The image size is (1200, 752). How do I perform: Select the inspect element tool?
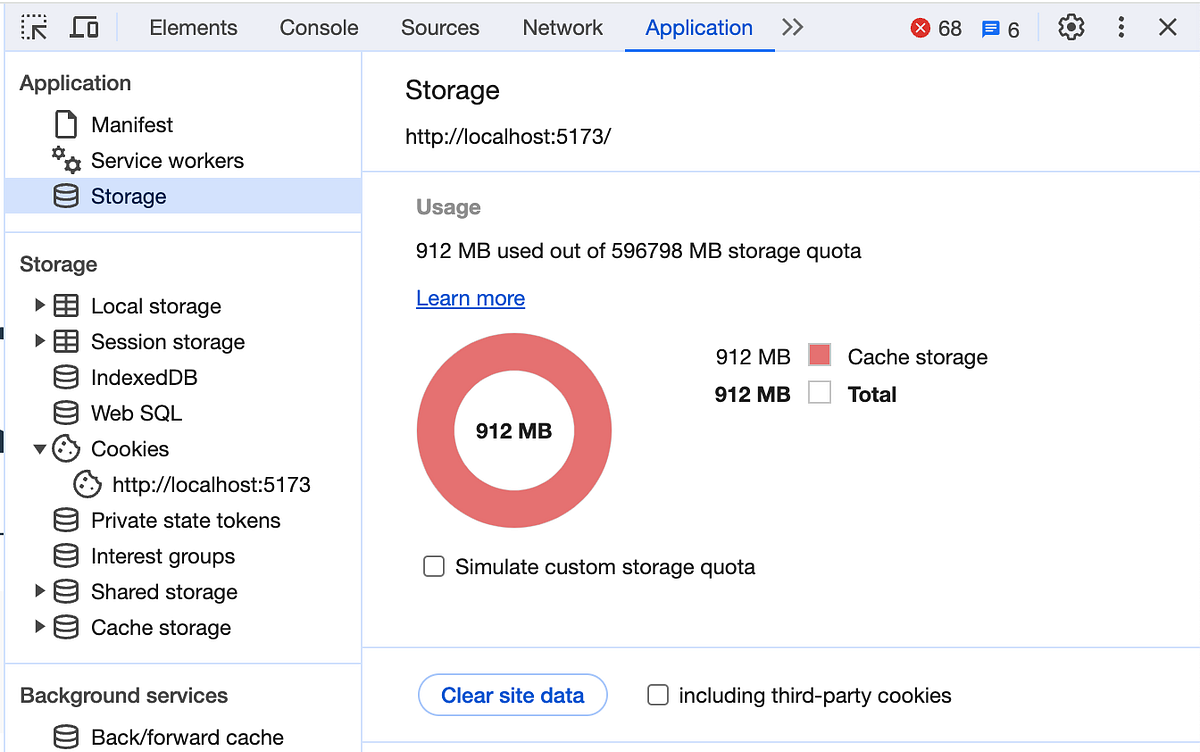coord(34,27)
